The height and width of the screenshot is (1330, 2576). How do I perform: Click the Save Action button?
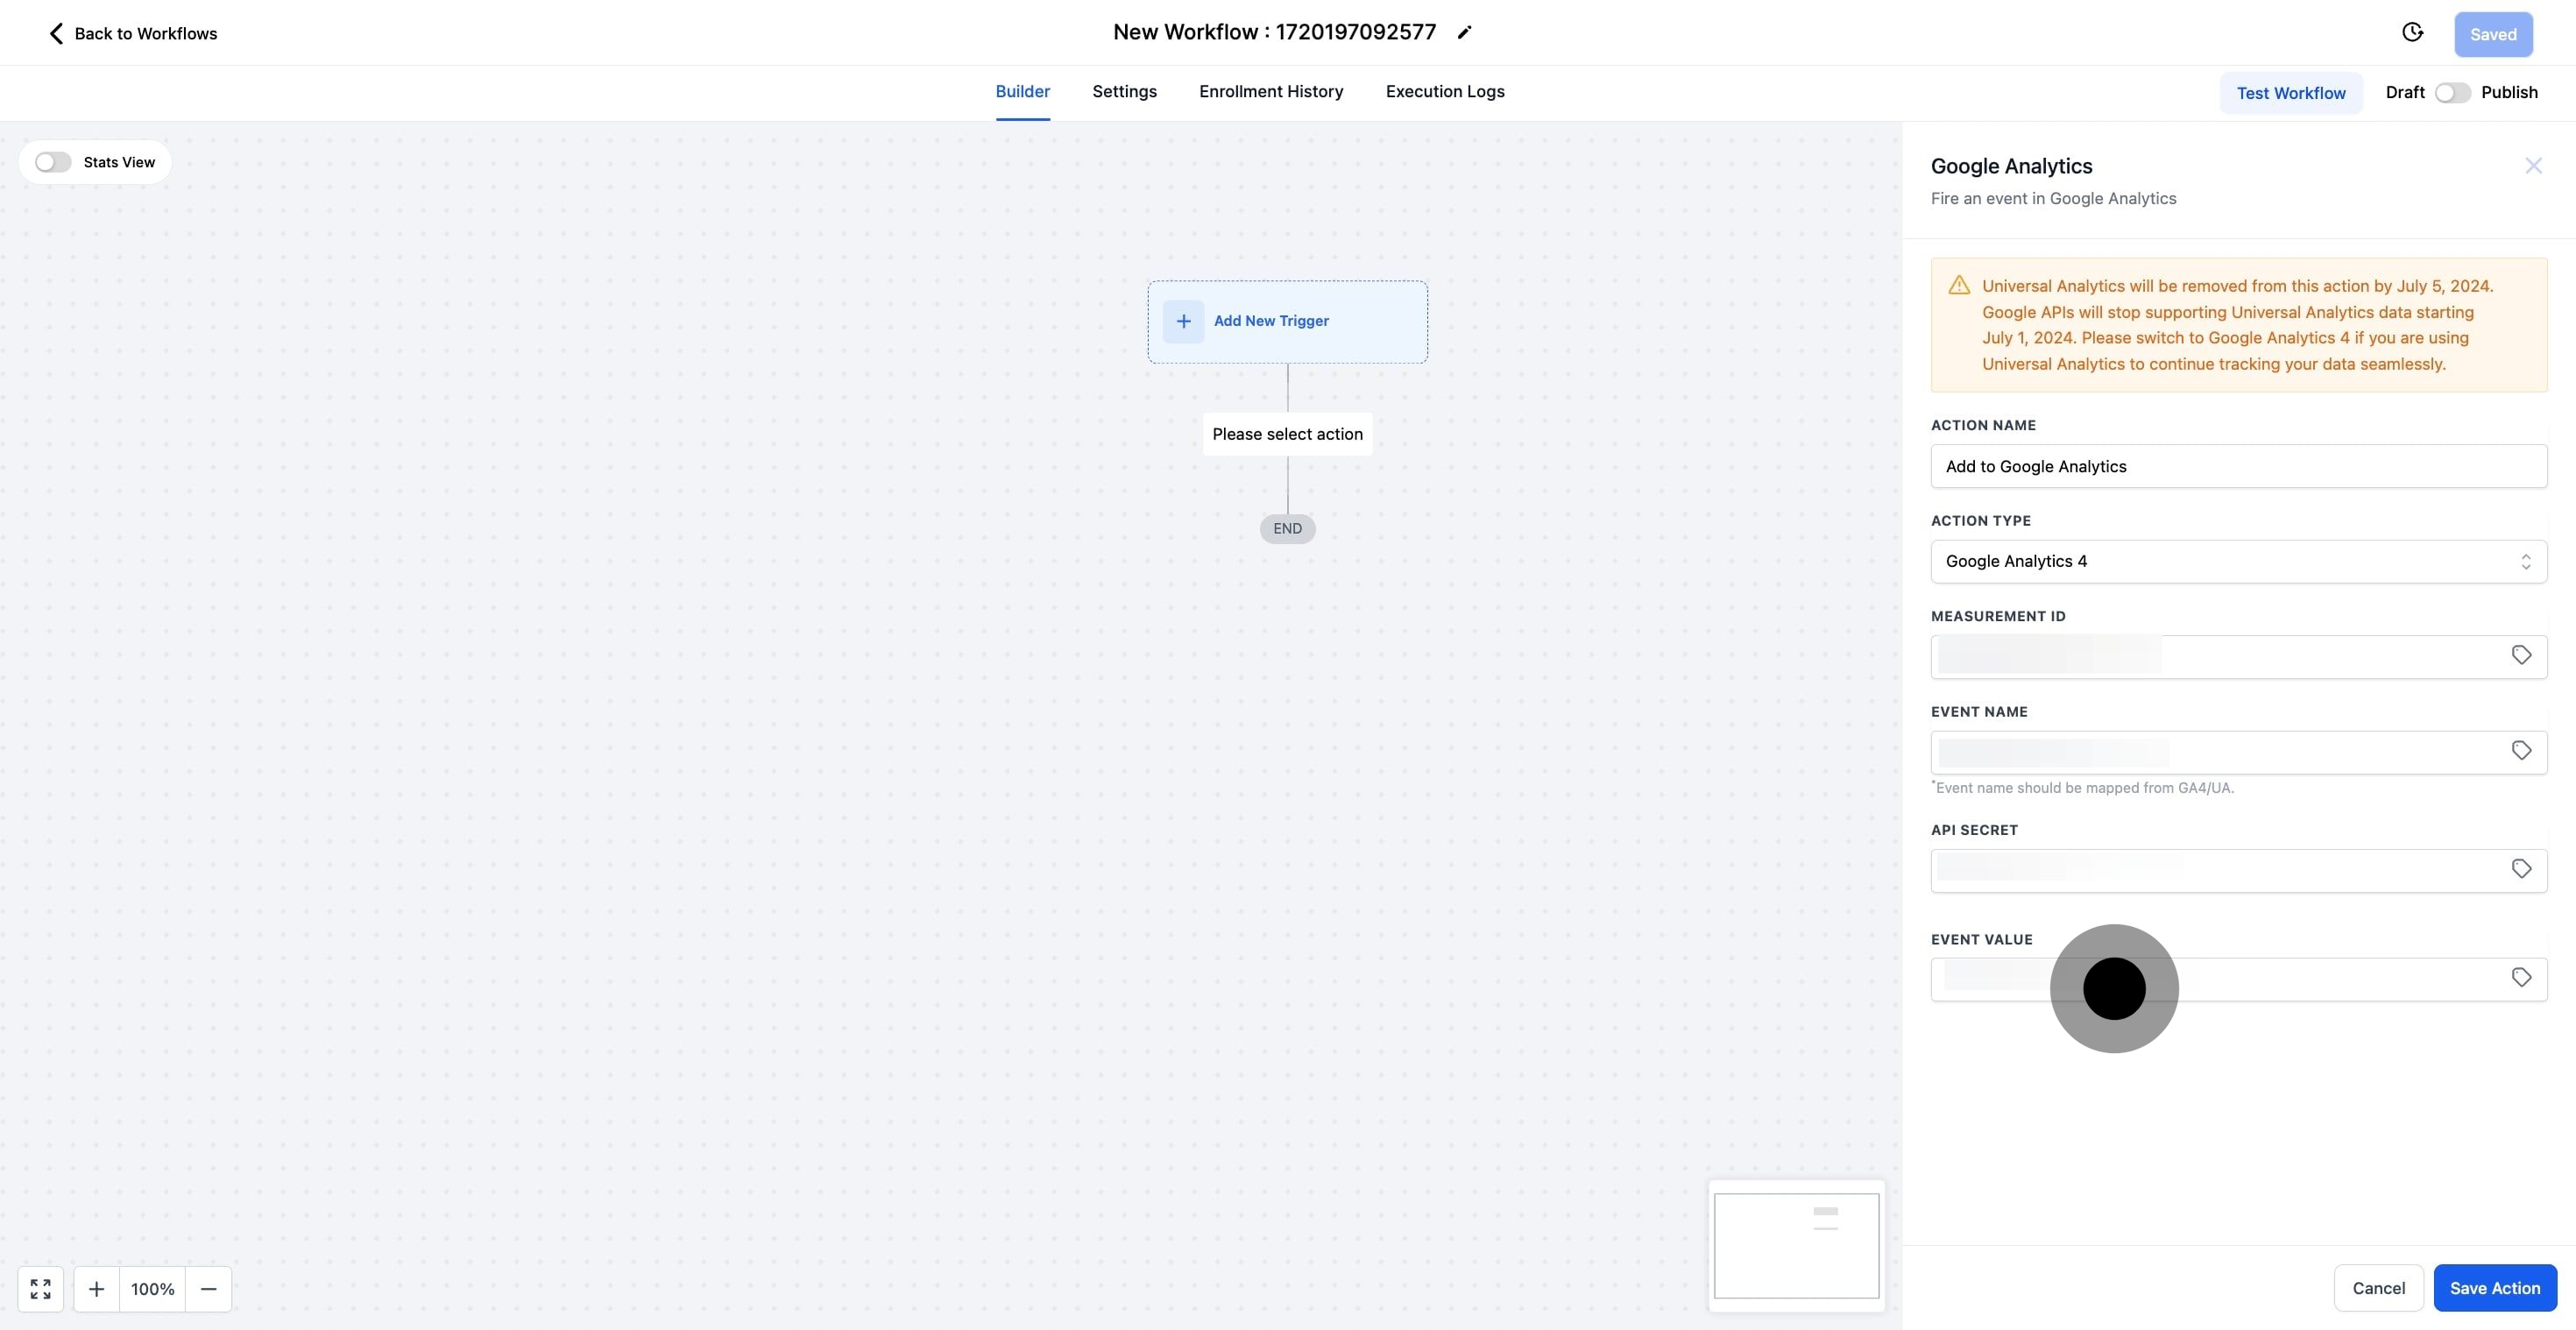click(2495, 1288)
